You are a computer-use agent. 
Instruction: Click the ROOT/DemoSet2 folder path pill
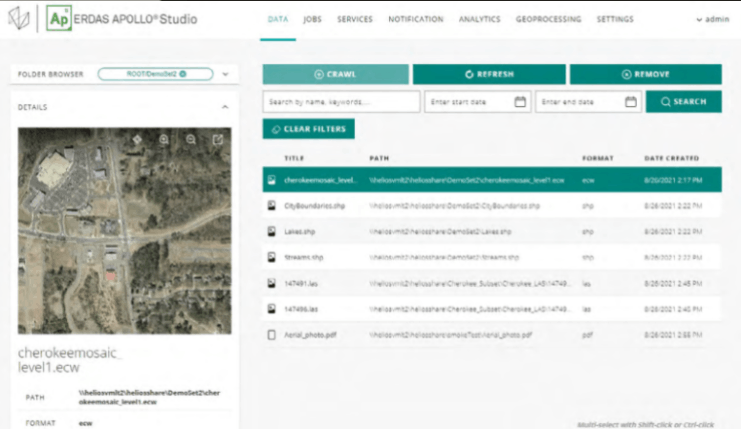(x=155, y=74)
